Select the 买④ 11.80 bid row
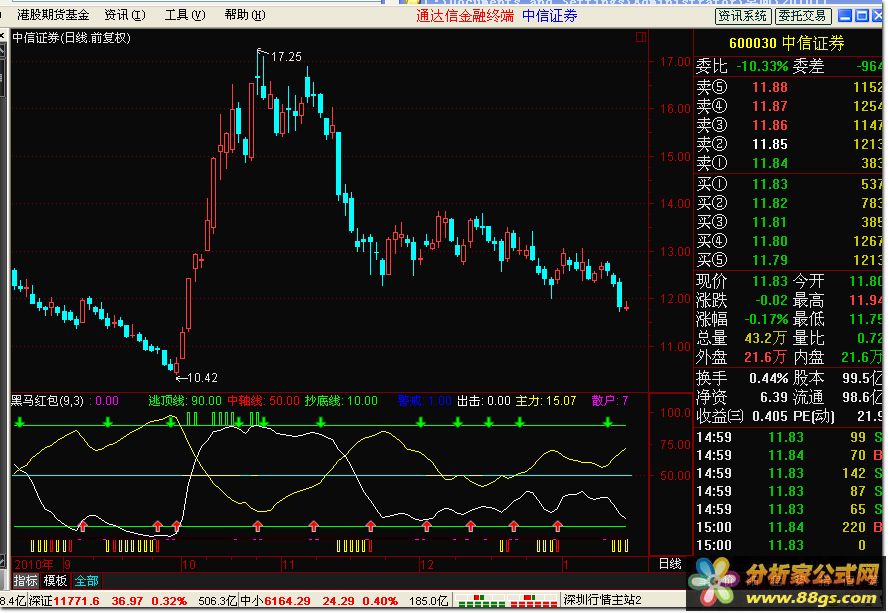This screenshot has width=888, height=613. coord(788,241)
